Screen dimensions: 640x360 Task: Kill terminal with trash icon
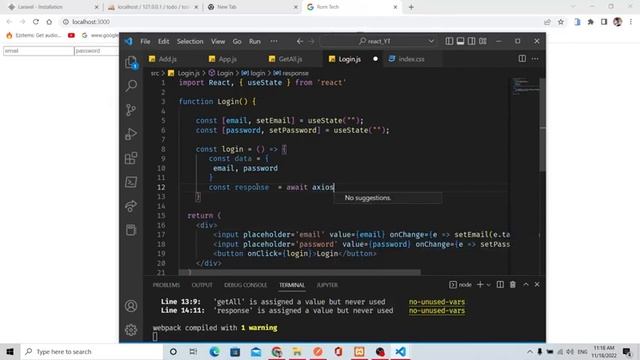pyautogui.click(x=513, y=284)
